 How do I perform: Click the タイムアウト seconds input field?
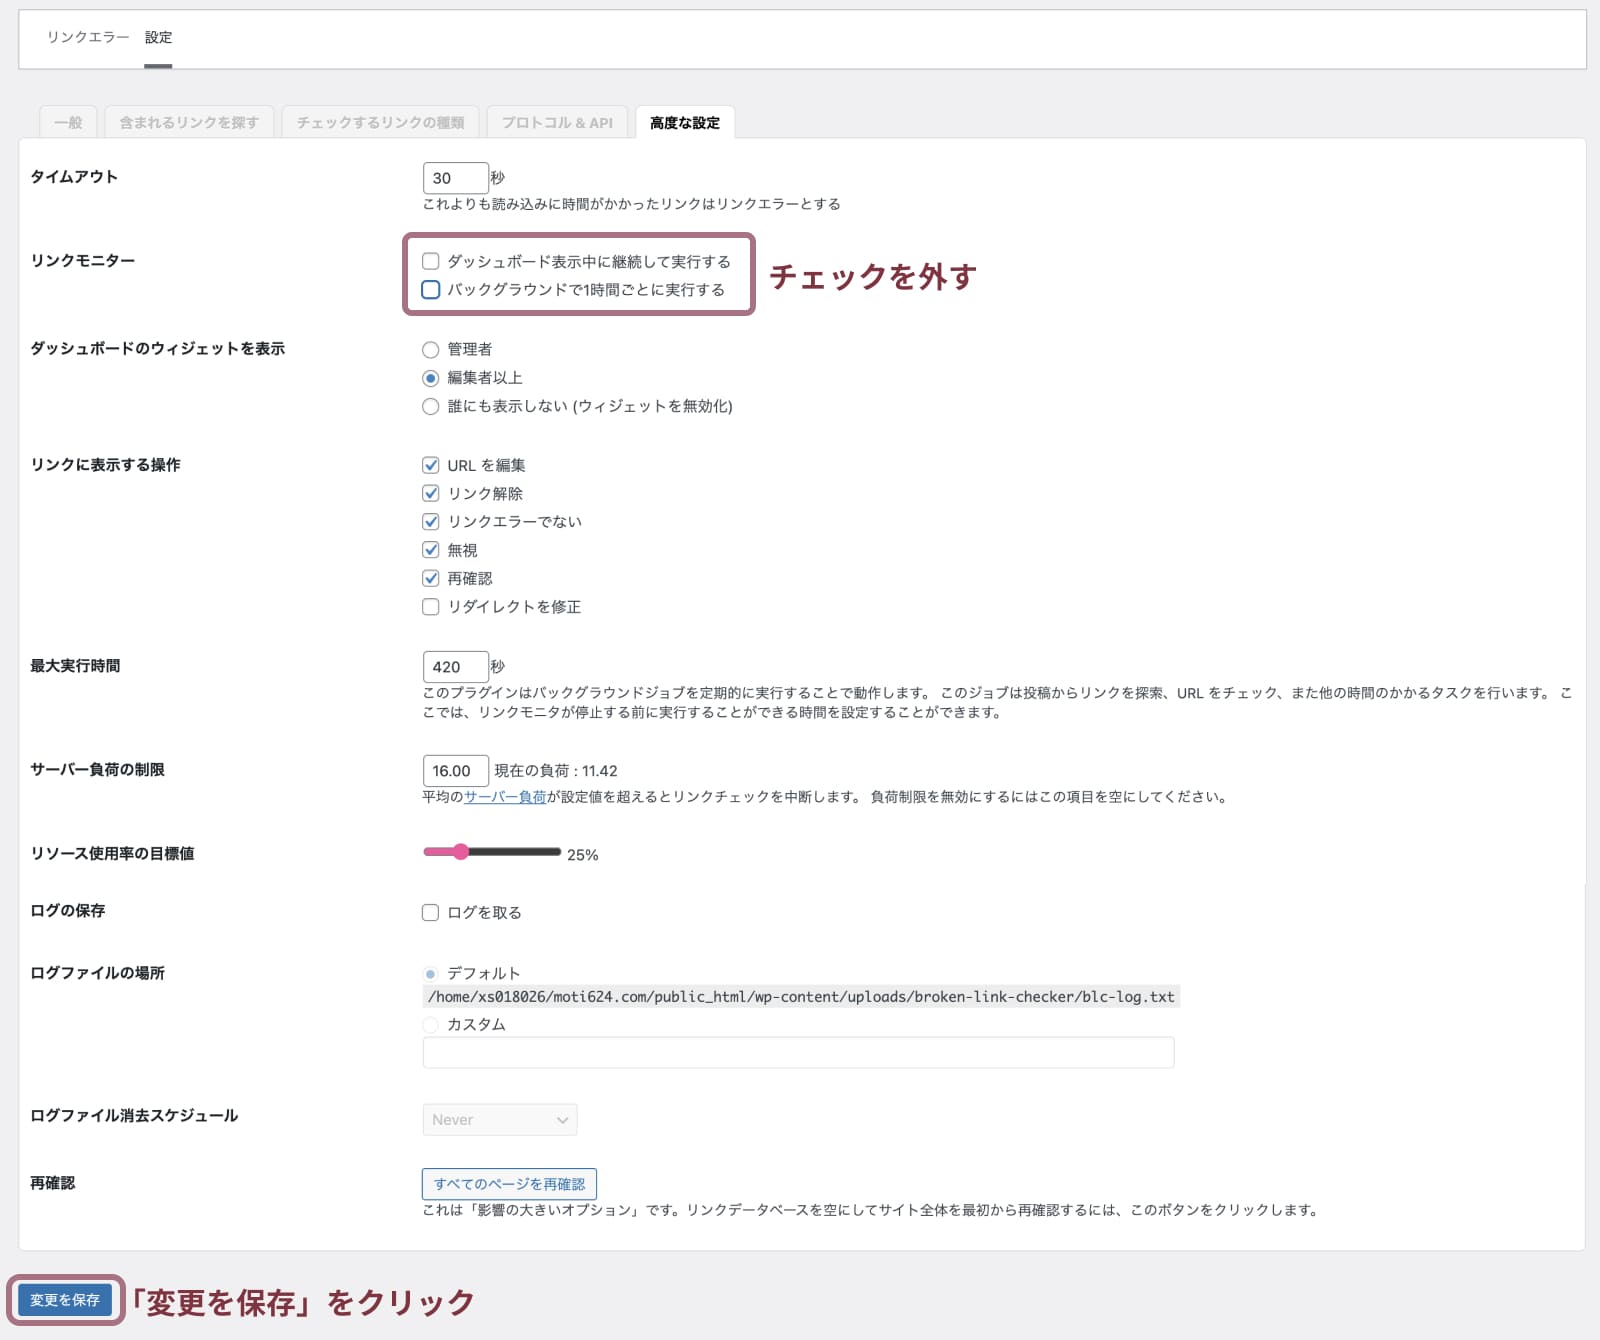(455, 178)
